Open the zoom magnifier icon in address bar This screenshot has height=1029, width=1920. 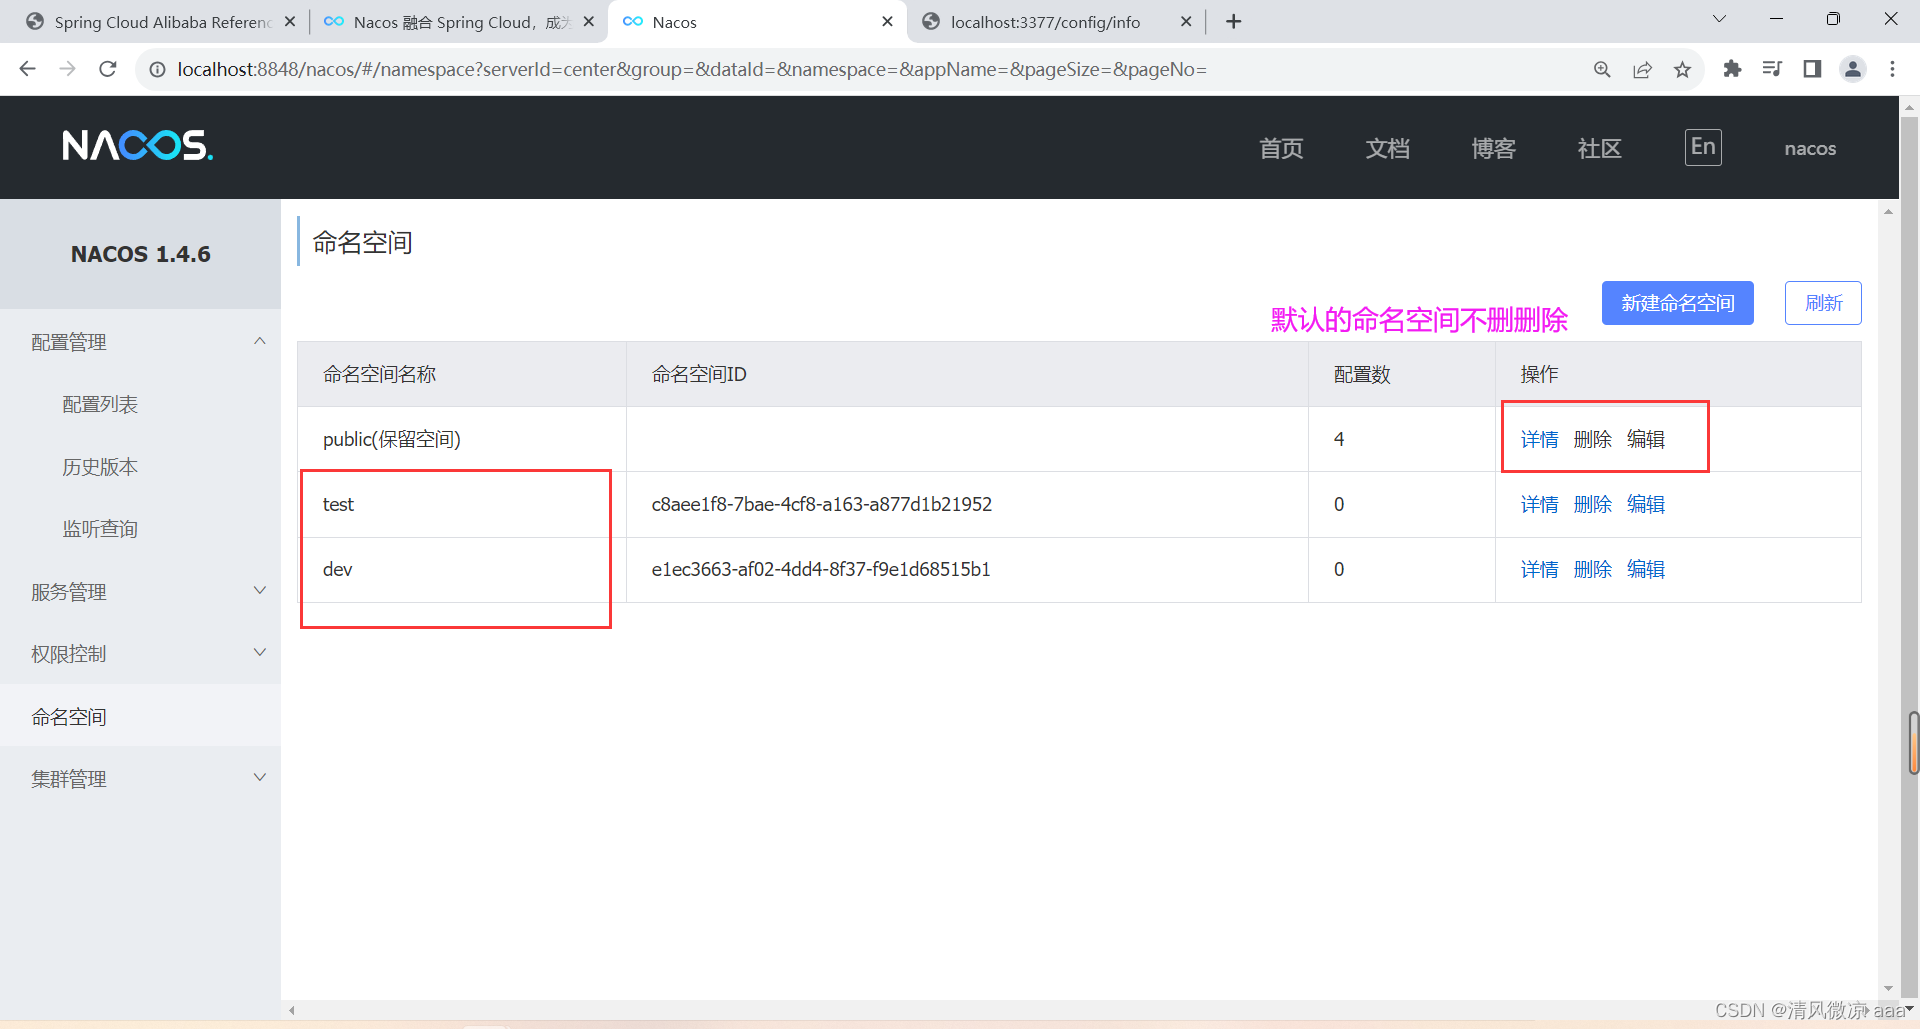(1602, 69)
